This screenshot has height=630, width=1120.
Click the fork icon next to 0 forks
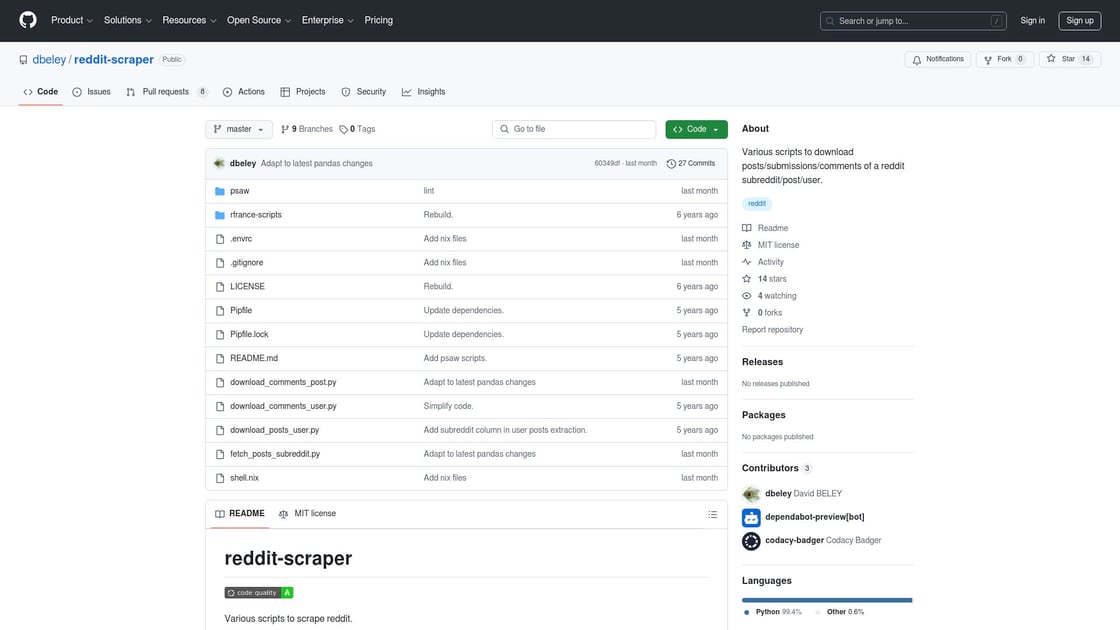[746, 313]
